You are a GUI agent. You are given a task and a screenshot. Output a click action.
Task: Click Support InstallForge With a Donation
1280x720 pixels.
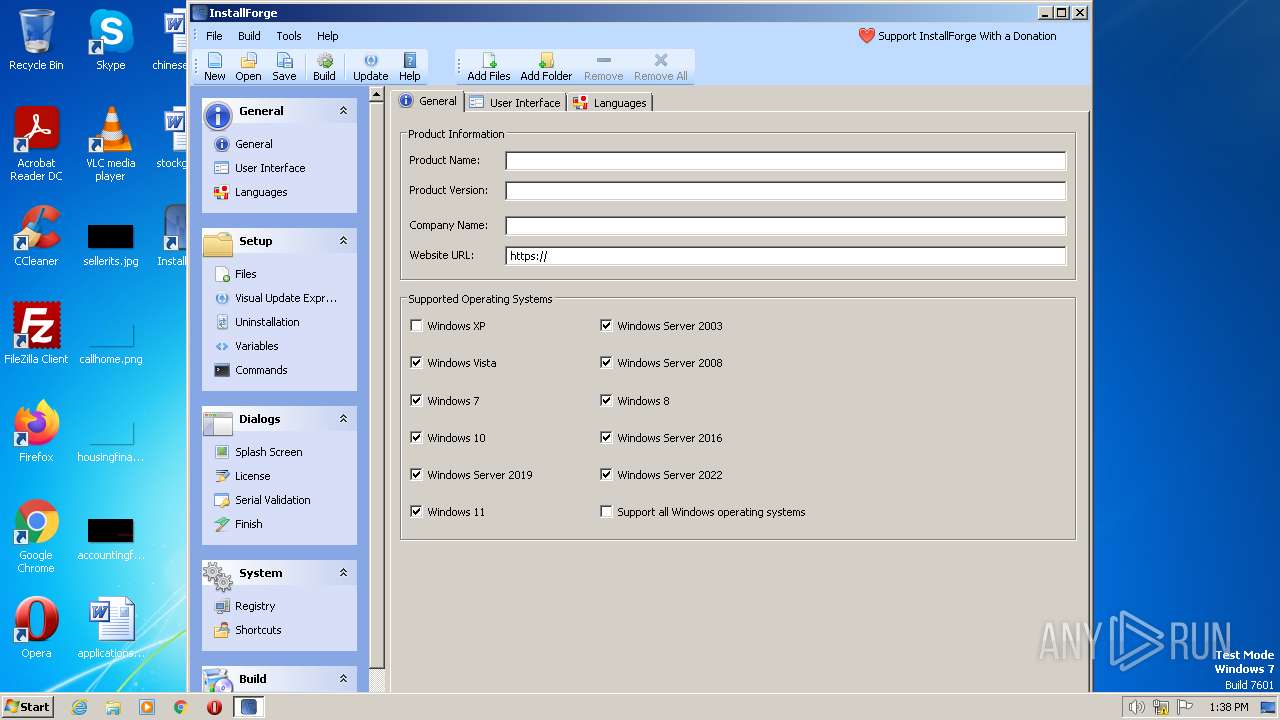click(x=958, y=36)
